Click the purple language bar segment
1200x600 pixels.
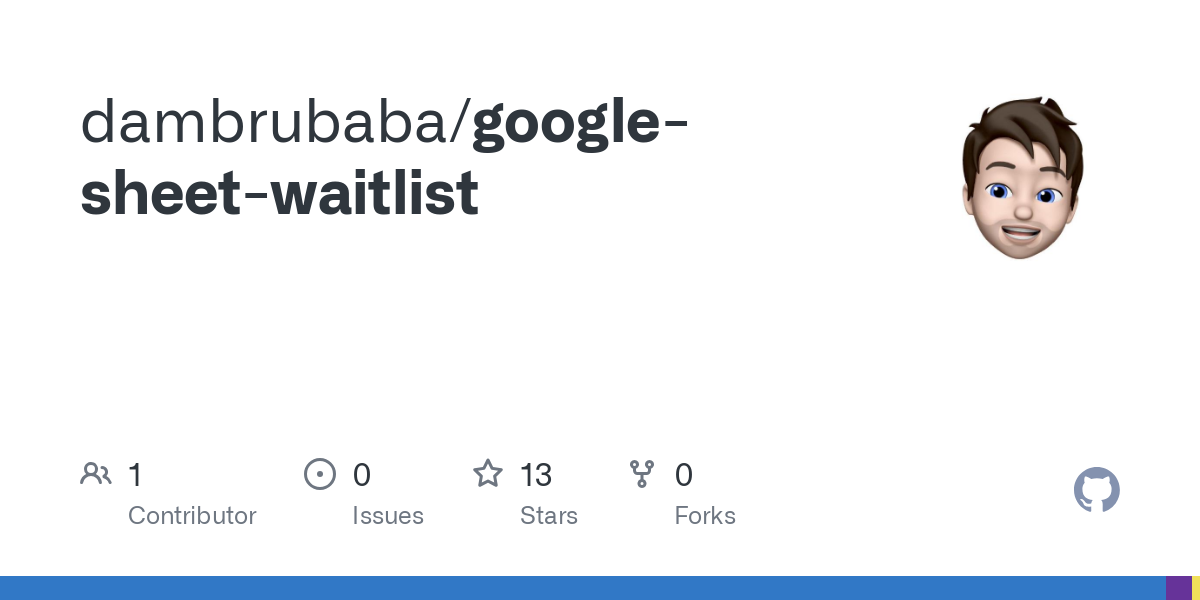click(1178, 588)
